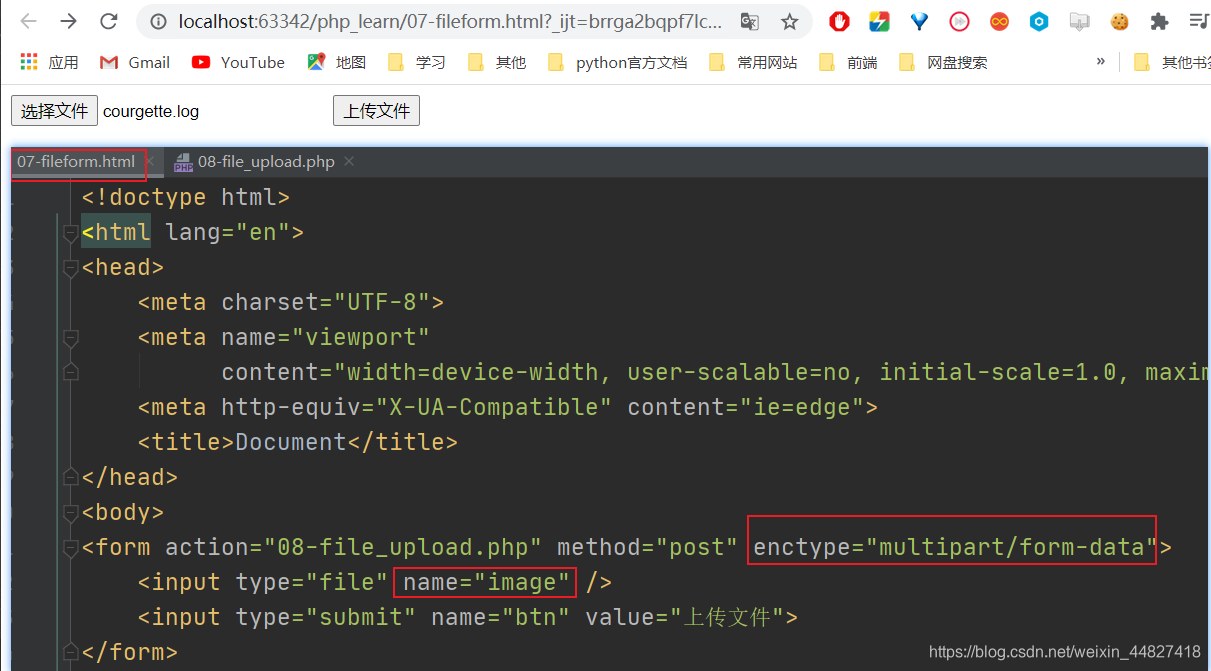Click the PHP file icon on 08-file_upload.php tab
Viewport: 1211px width, 671px height.
pos(183,162)
